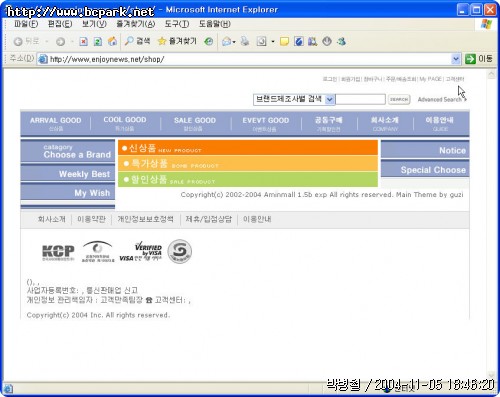Click the footer privacy policy (개인정보보호정책) link
Screen dimensions: 500x397
[145, 219]
